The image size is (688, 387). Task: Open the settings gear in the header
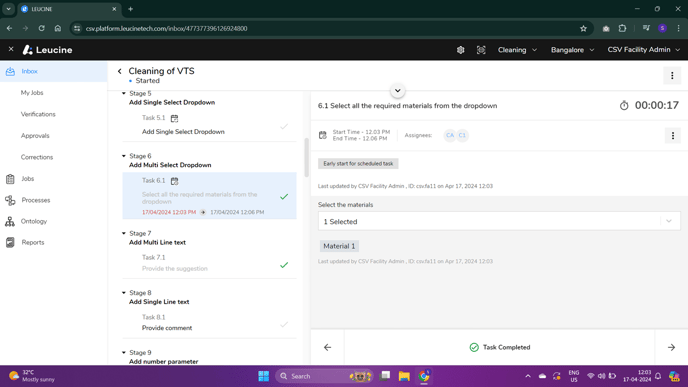point(460,50)
